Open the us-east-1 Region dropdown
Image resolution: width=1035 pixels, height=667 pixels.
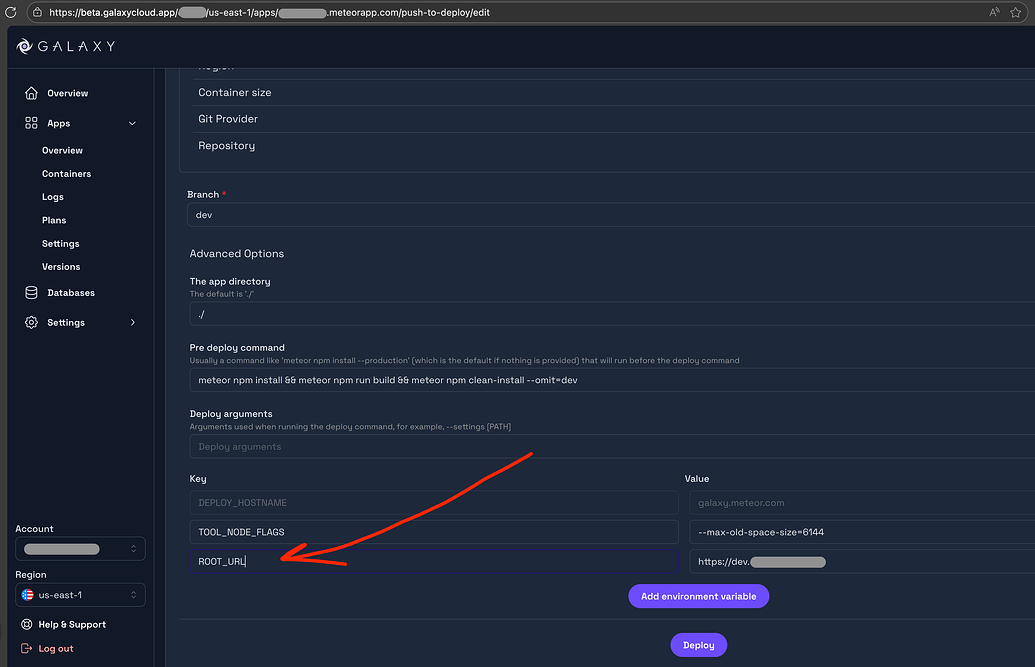[80, 594]
